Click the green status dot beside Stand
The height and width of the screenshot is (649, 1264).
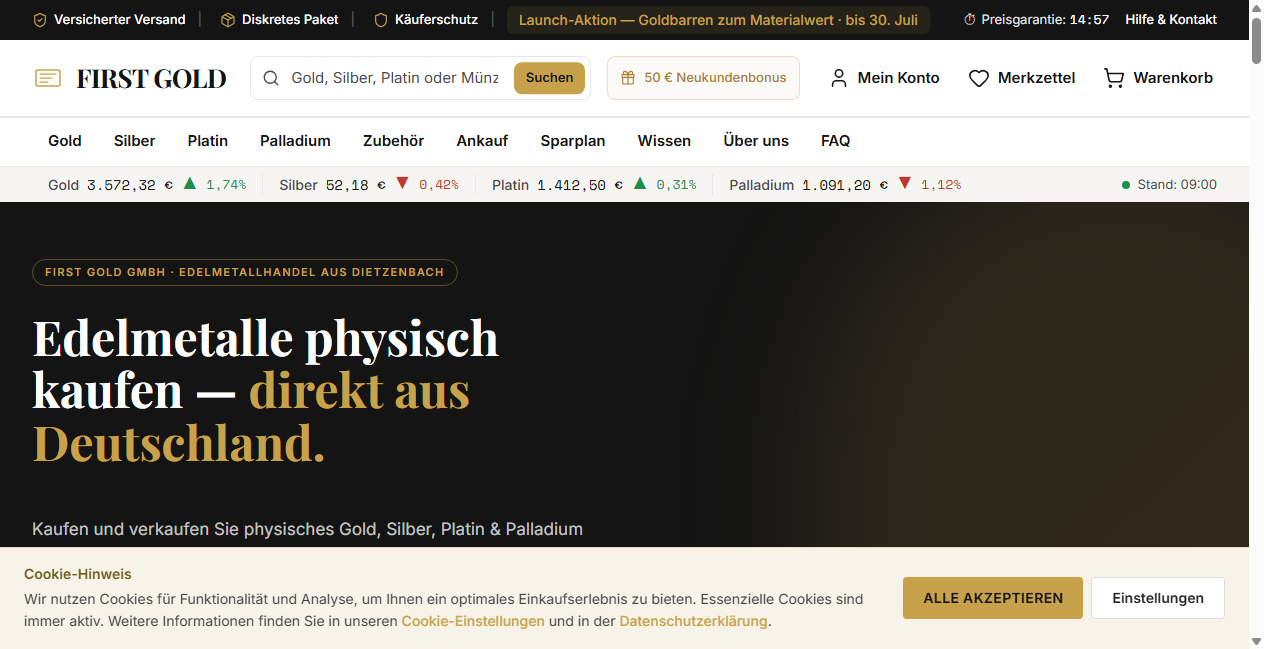click(x=1126, y=185)
